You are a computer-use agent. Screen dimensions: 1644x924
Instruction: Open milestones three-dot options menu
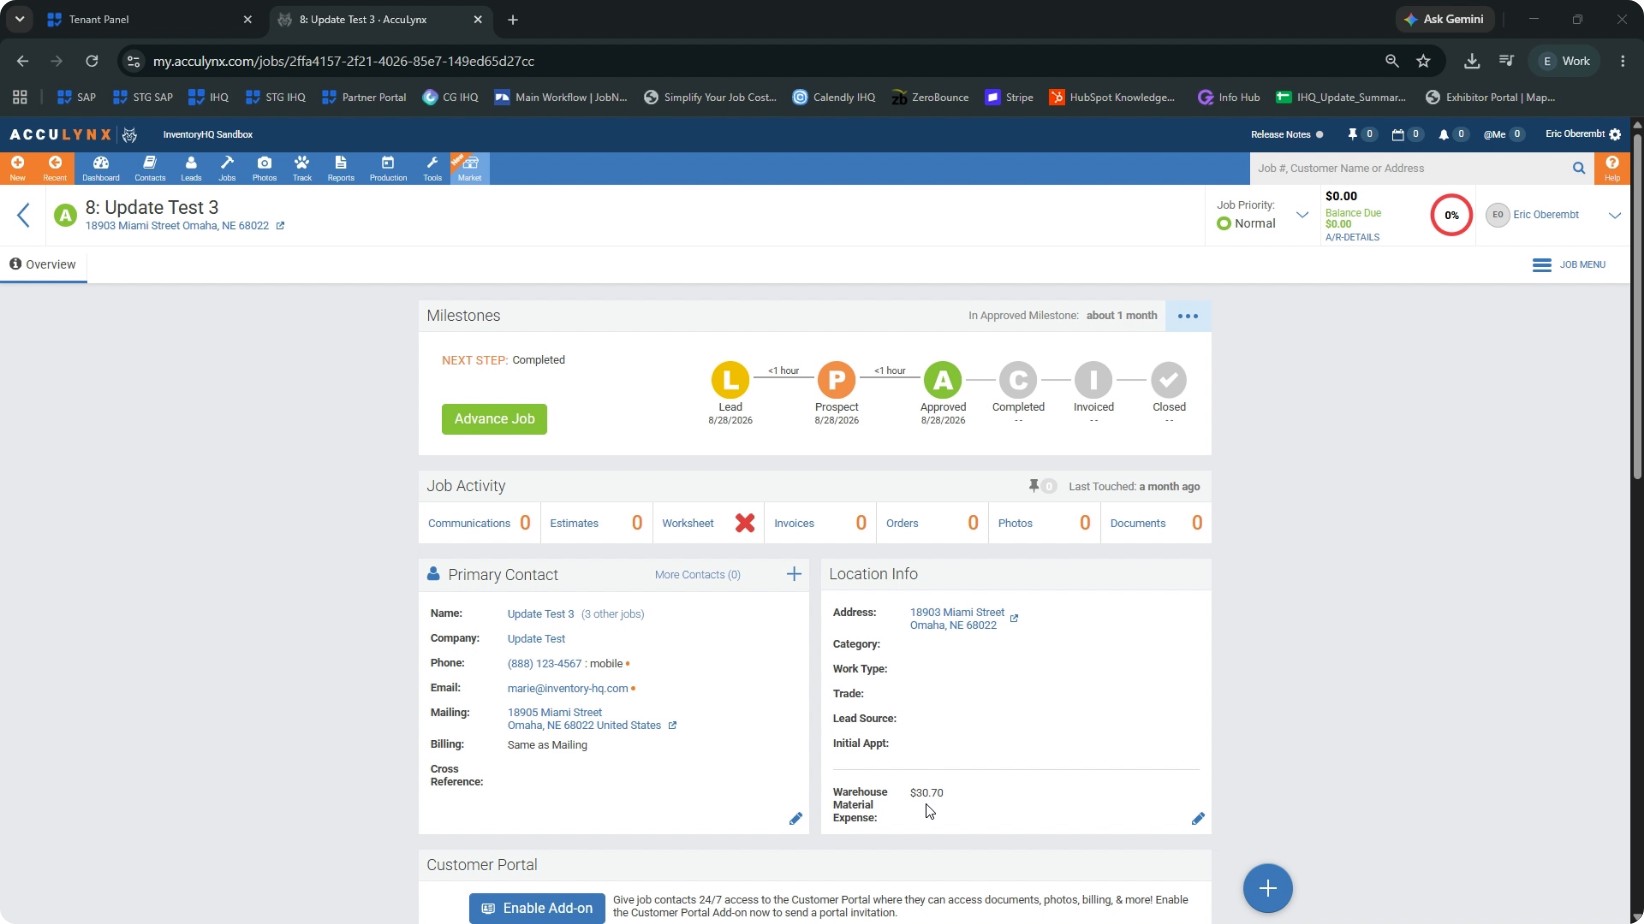click(x=1188, y=316)
